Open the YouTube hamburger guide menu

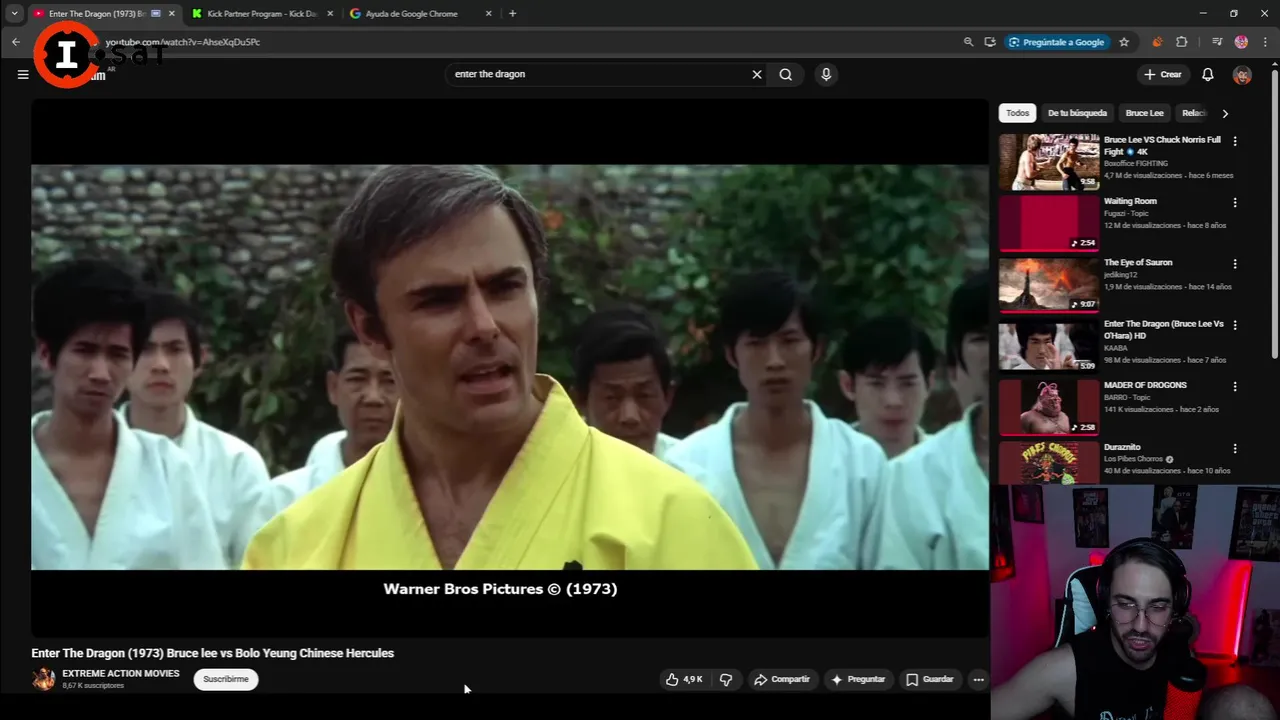point(23,74)
